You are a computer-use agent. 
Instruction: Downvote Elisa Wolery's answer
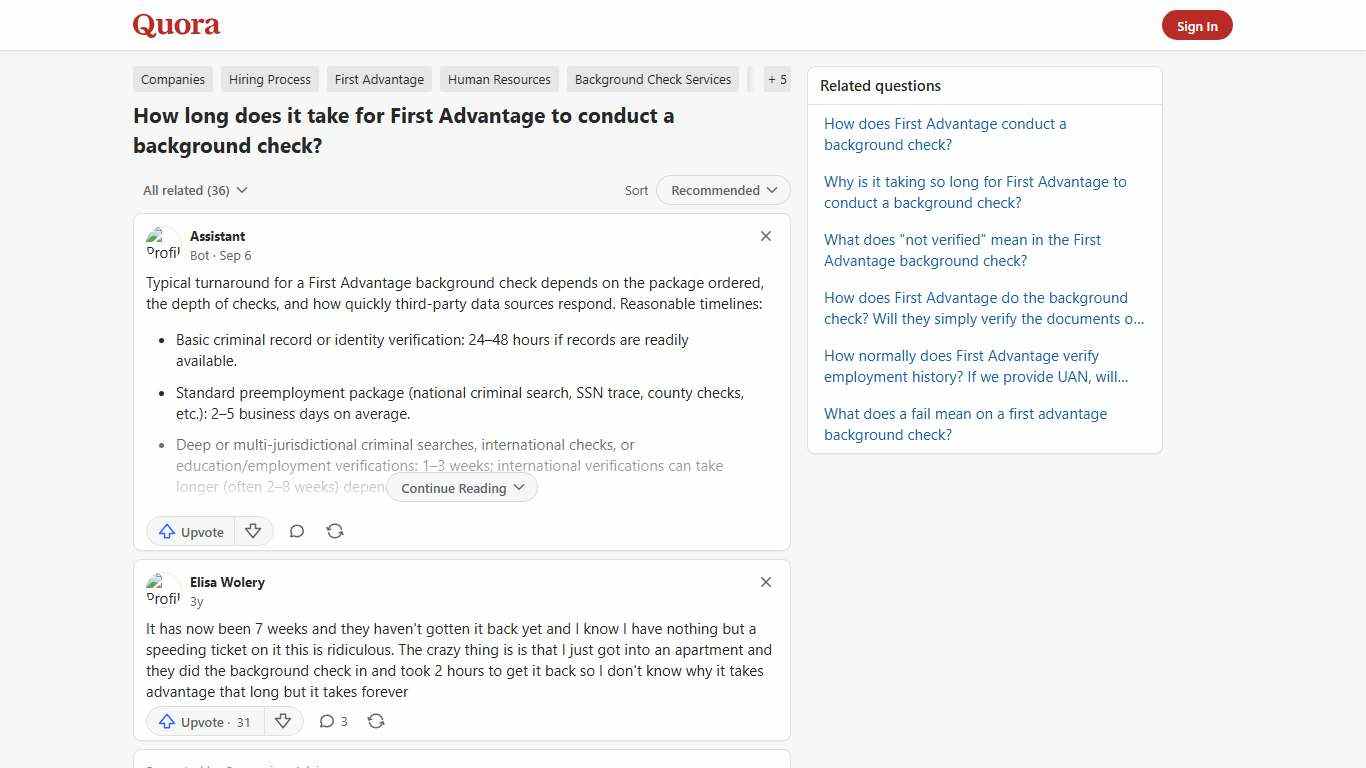pyautogui.click(x=283, y=721)
